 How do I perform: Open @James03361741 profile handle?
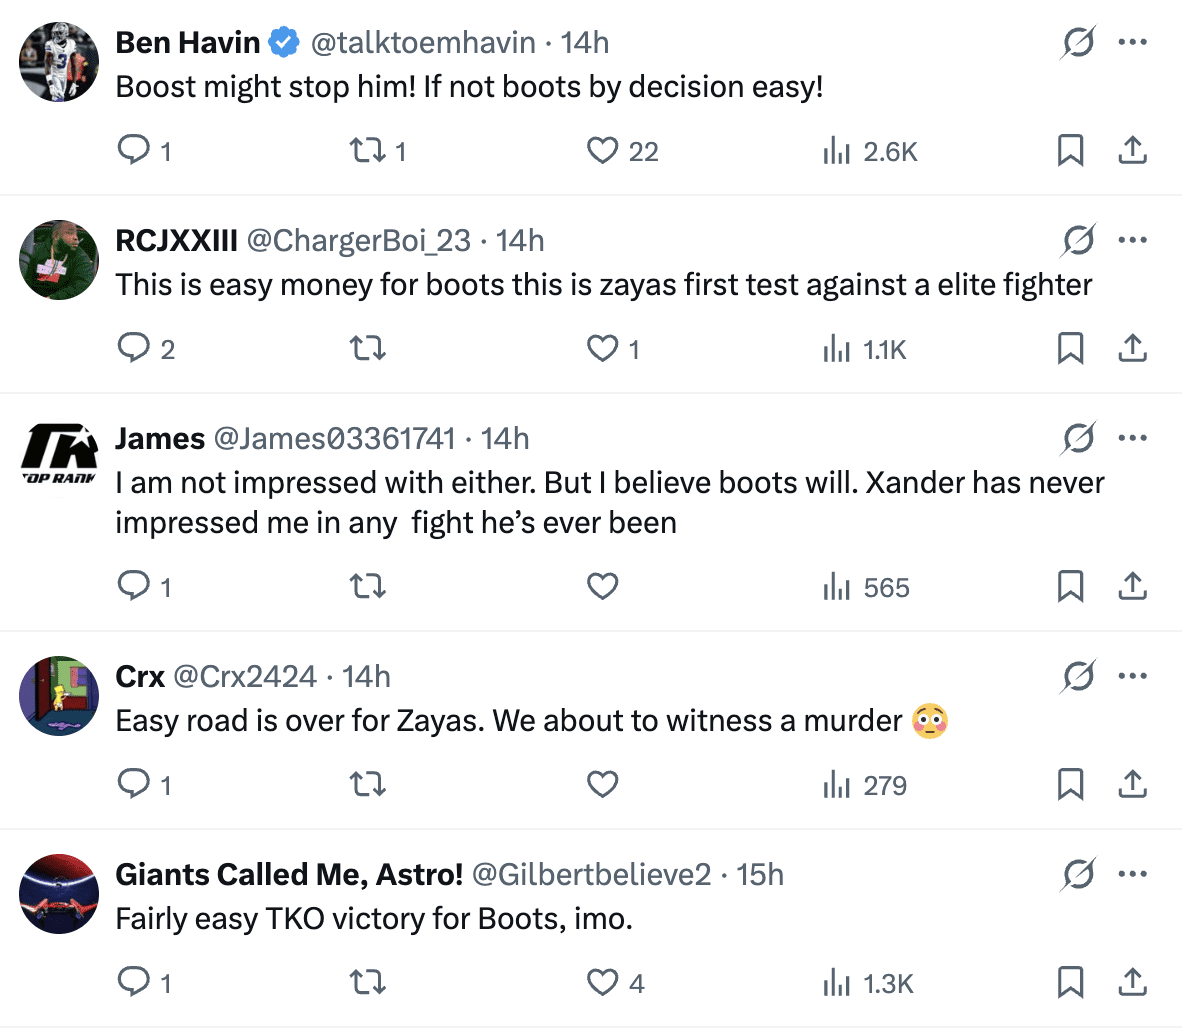[x=334, y=439]
